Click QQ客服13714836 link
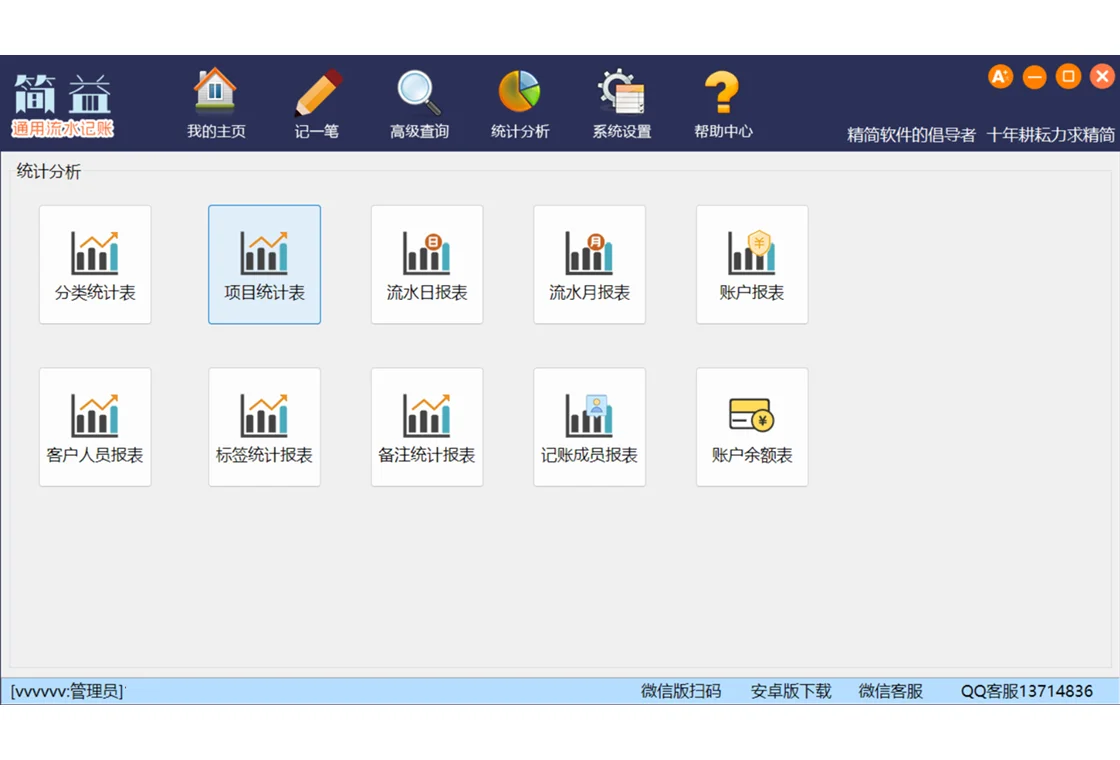 click(x=1026, y=691)
